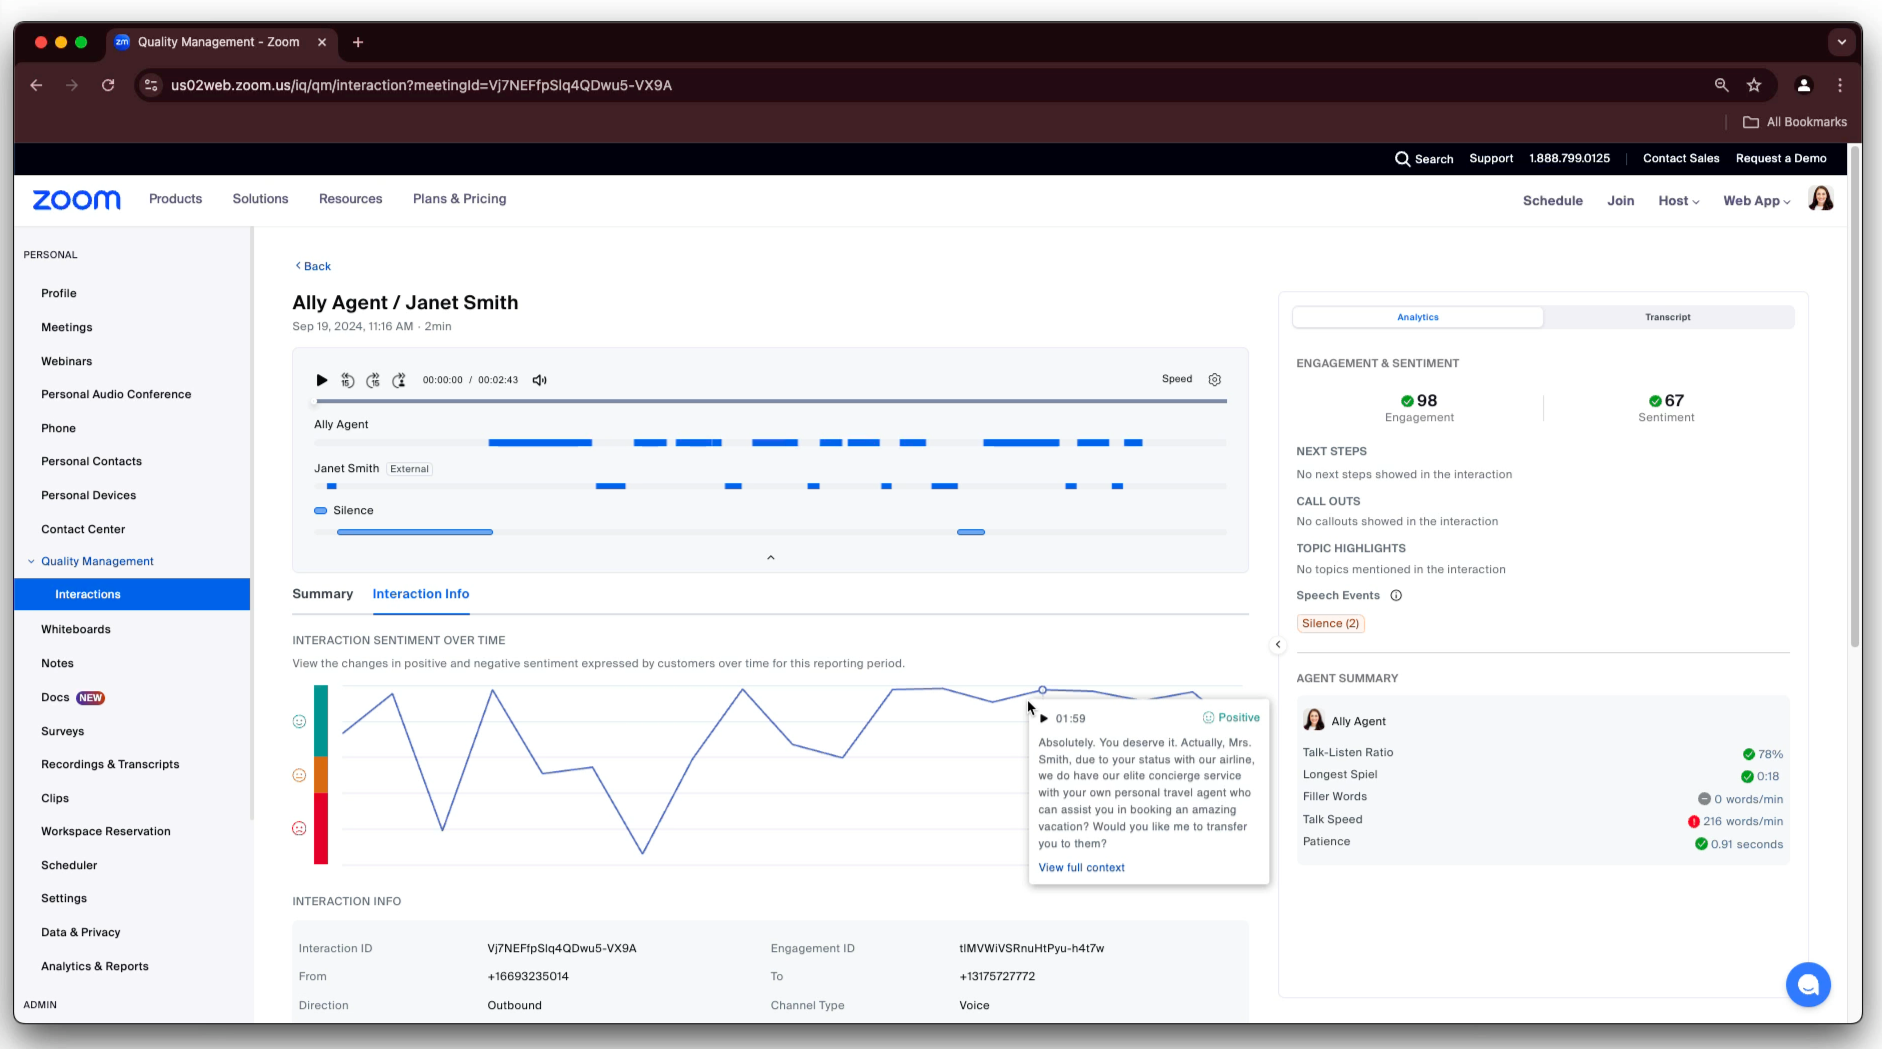
Task: Open the playback Speed option
Action: click(x=1177, y=379)
